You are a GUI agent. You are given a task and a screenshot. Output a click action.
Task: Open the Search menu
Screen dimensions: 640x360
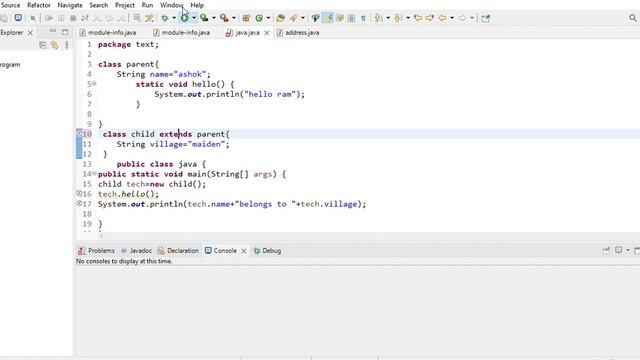(99, 5)
